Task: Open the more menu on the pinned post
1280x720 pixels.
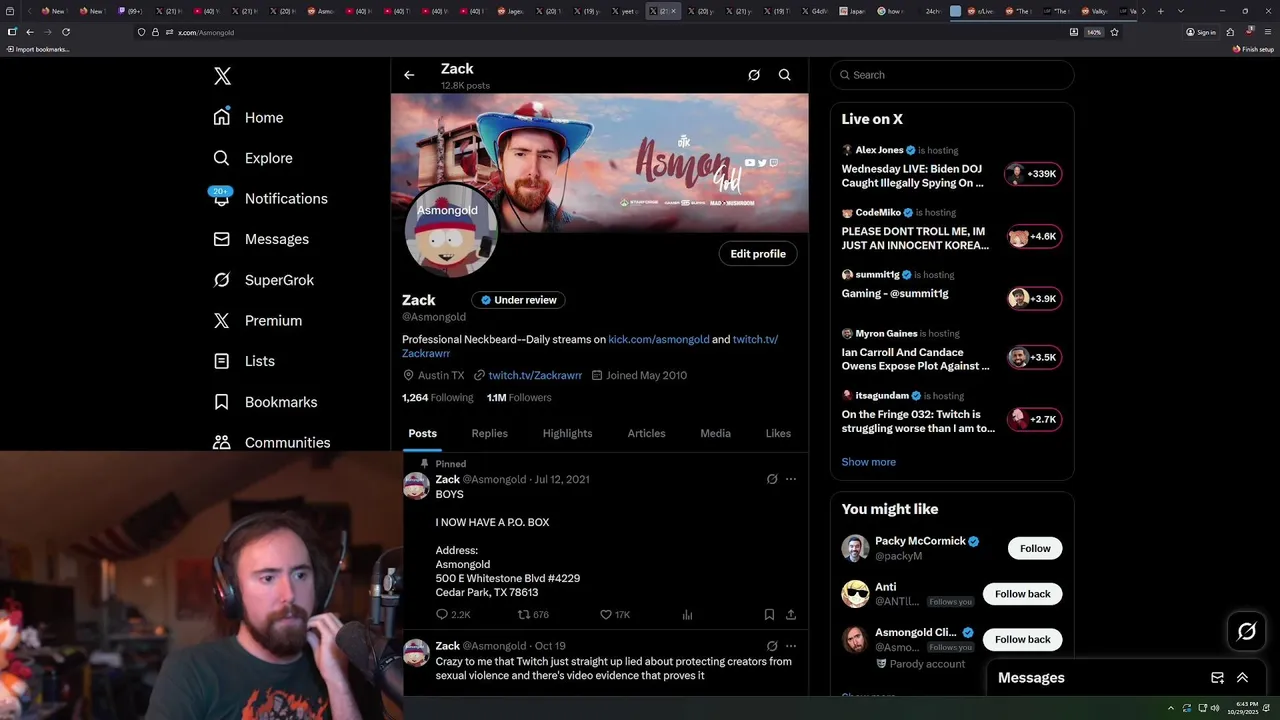Action: pos(791,479)
